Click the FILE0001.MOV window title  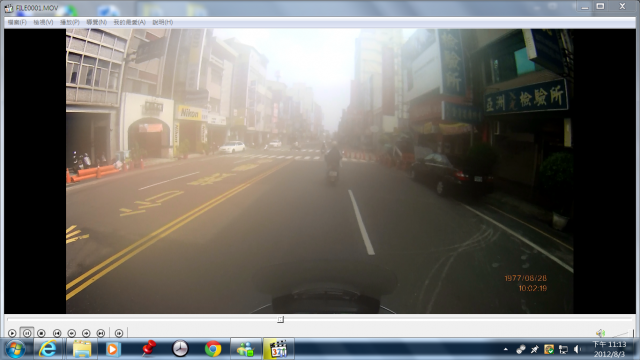click(x=37, y=8)
